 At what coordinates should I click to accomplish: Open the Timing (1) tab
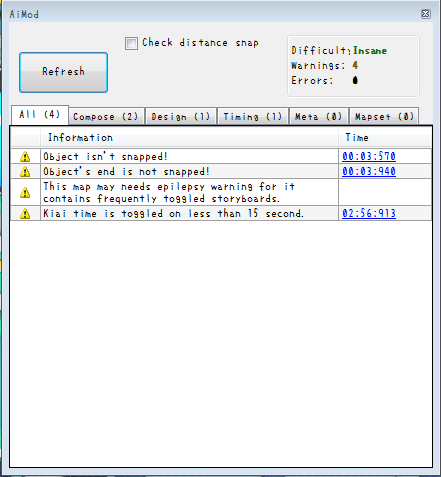[253, 116]
